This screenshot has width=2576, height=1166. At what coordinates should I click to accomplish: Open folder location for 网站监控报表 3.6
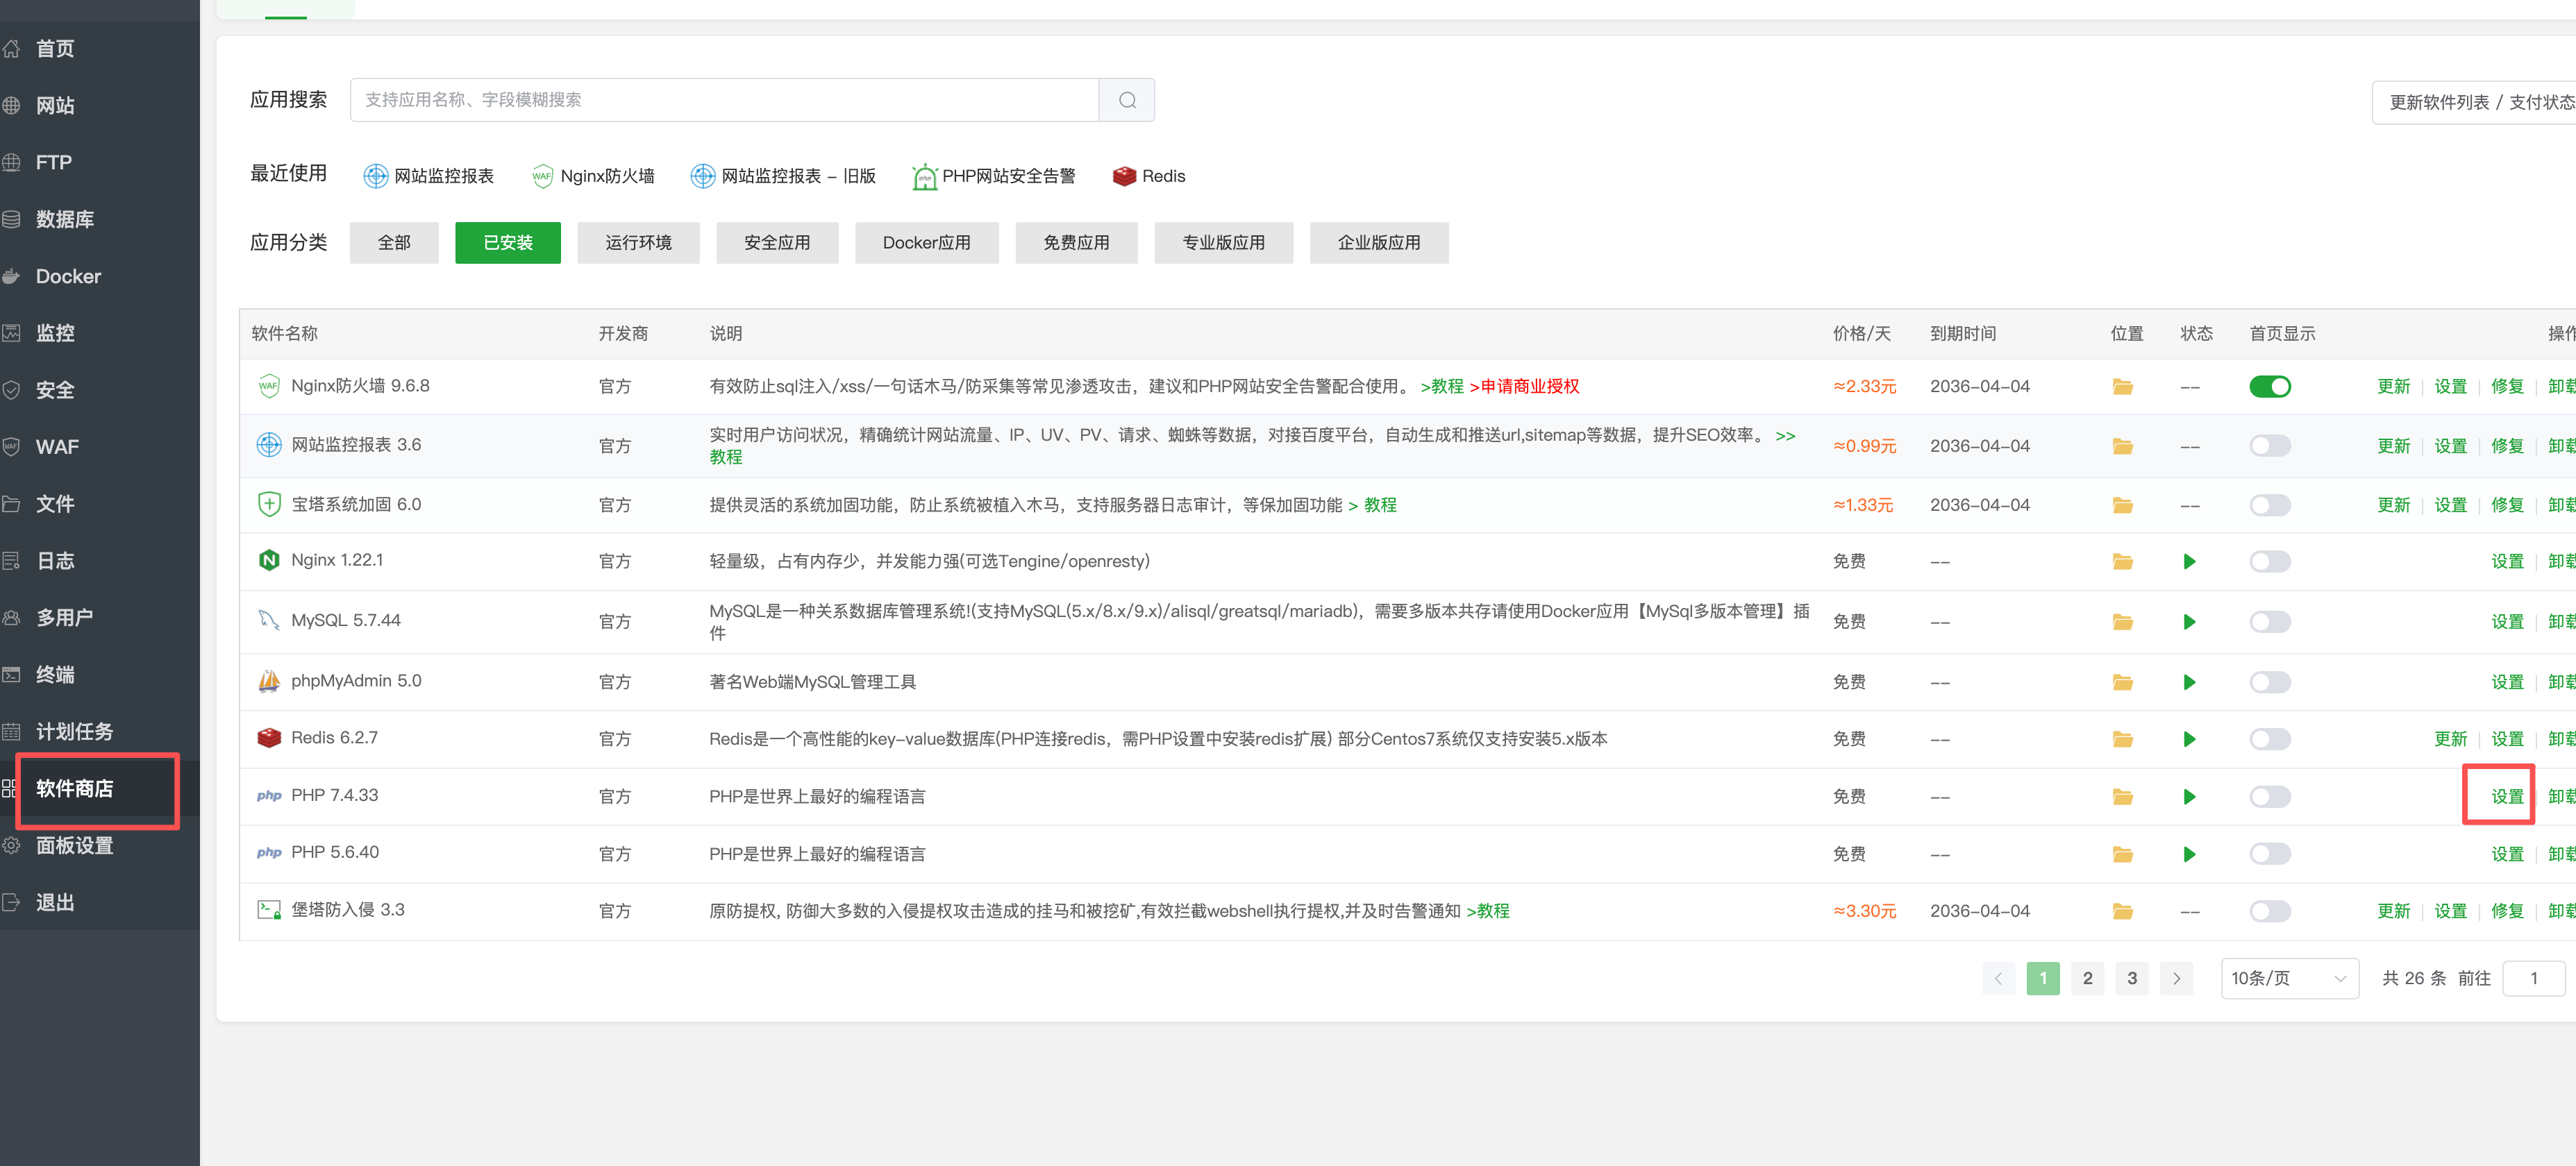pos(2122,446)
